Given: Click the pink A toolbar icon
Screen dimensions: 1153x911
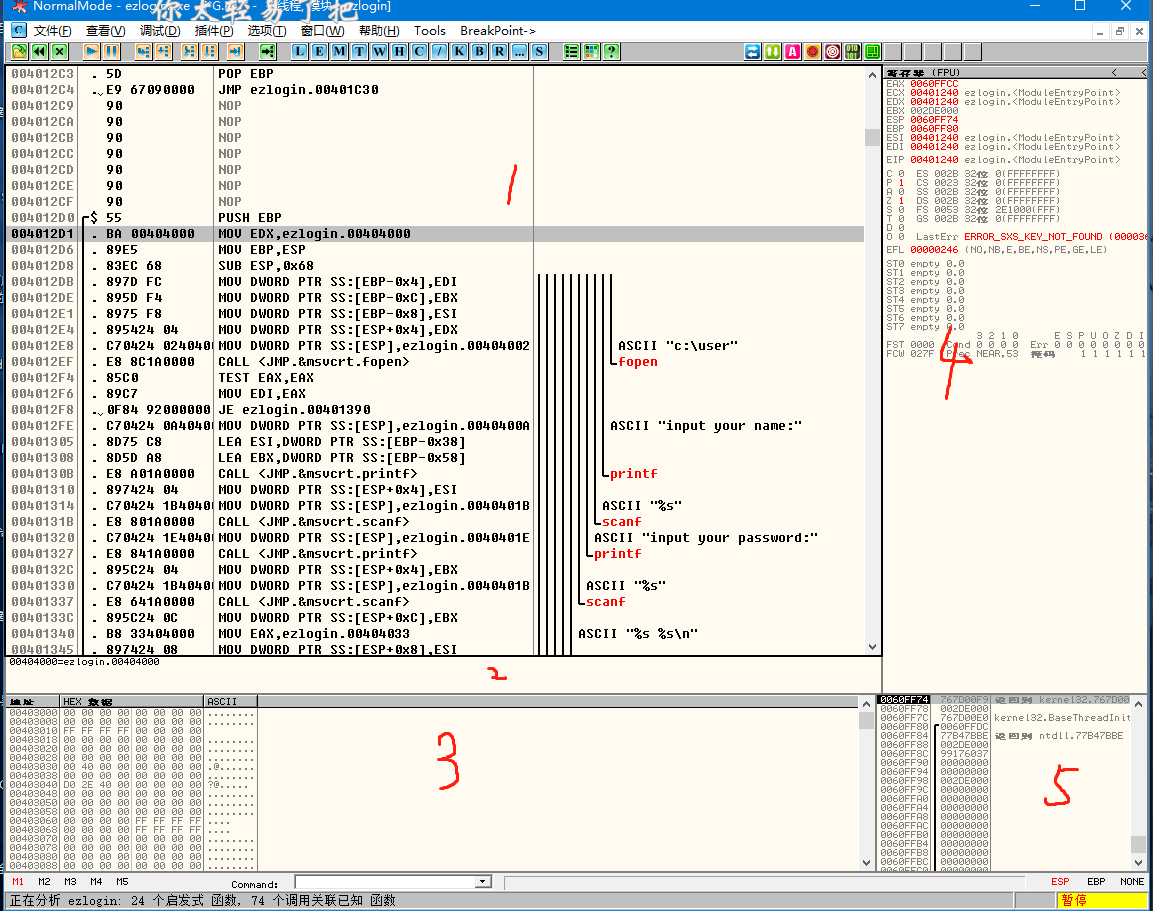Looking at the screenshot, I should 792,51.
